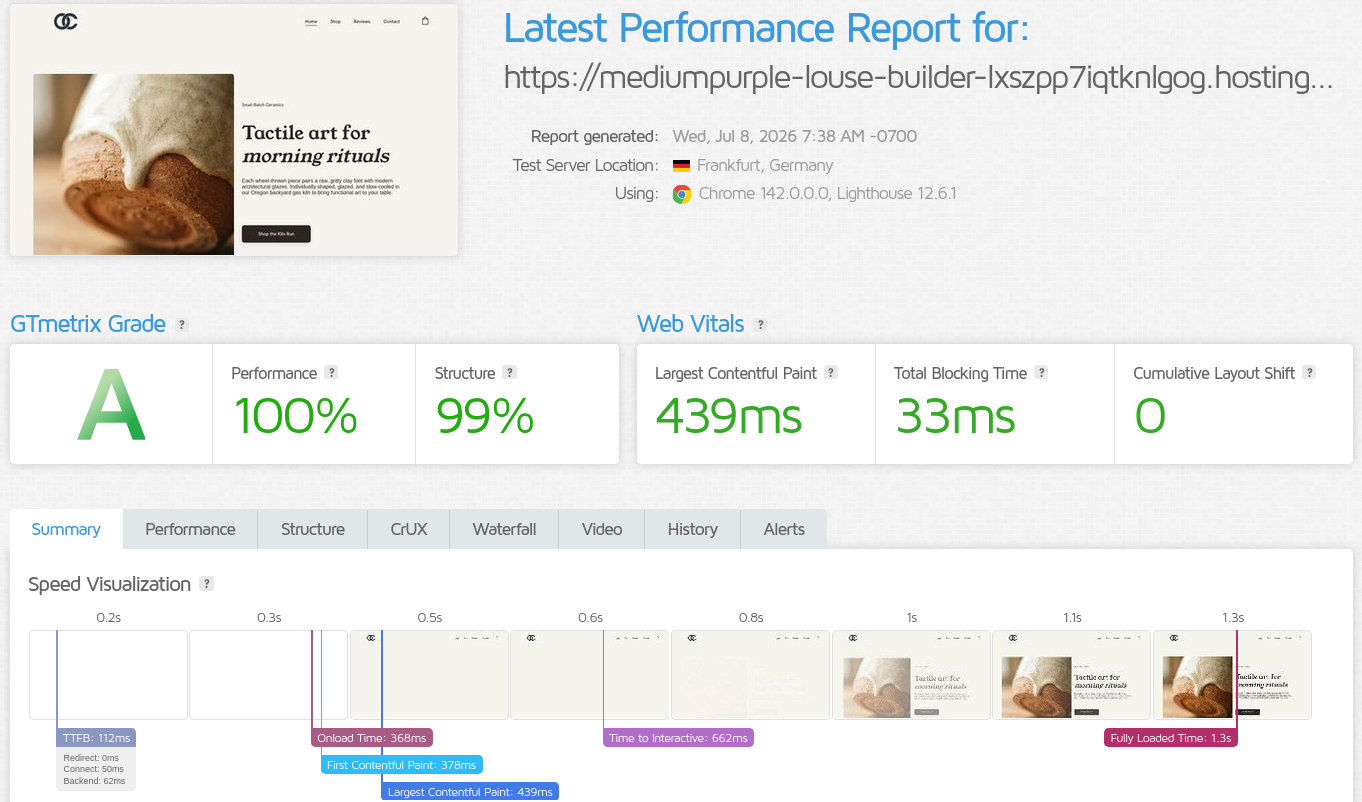
Task: Click the First Contentful Paint: 378ms marker
Action: click(x=402, y=765)
